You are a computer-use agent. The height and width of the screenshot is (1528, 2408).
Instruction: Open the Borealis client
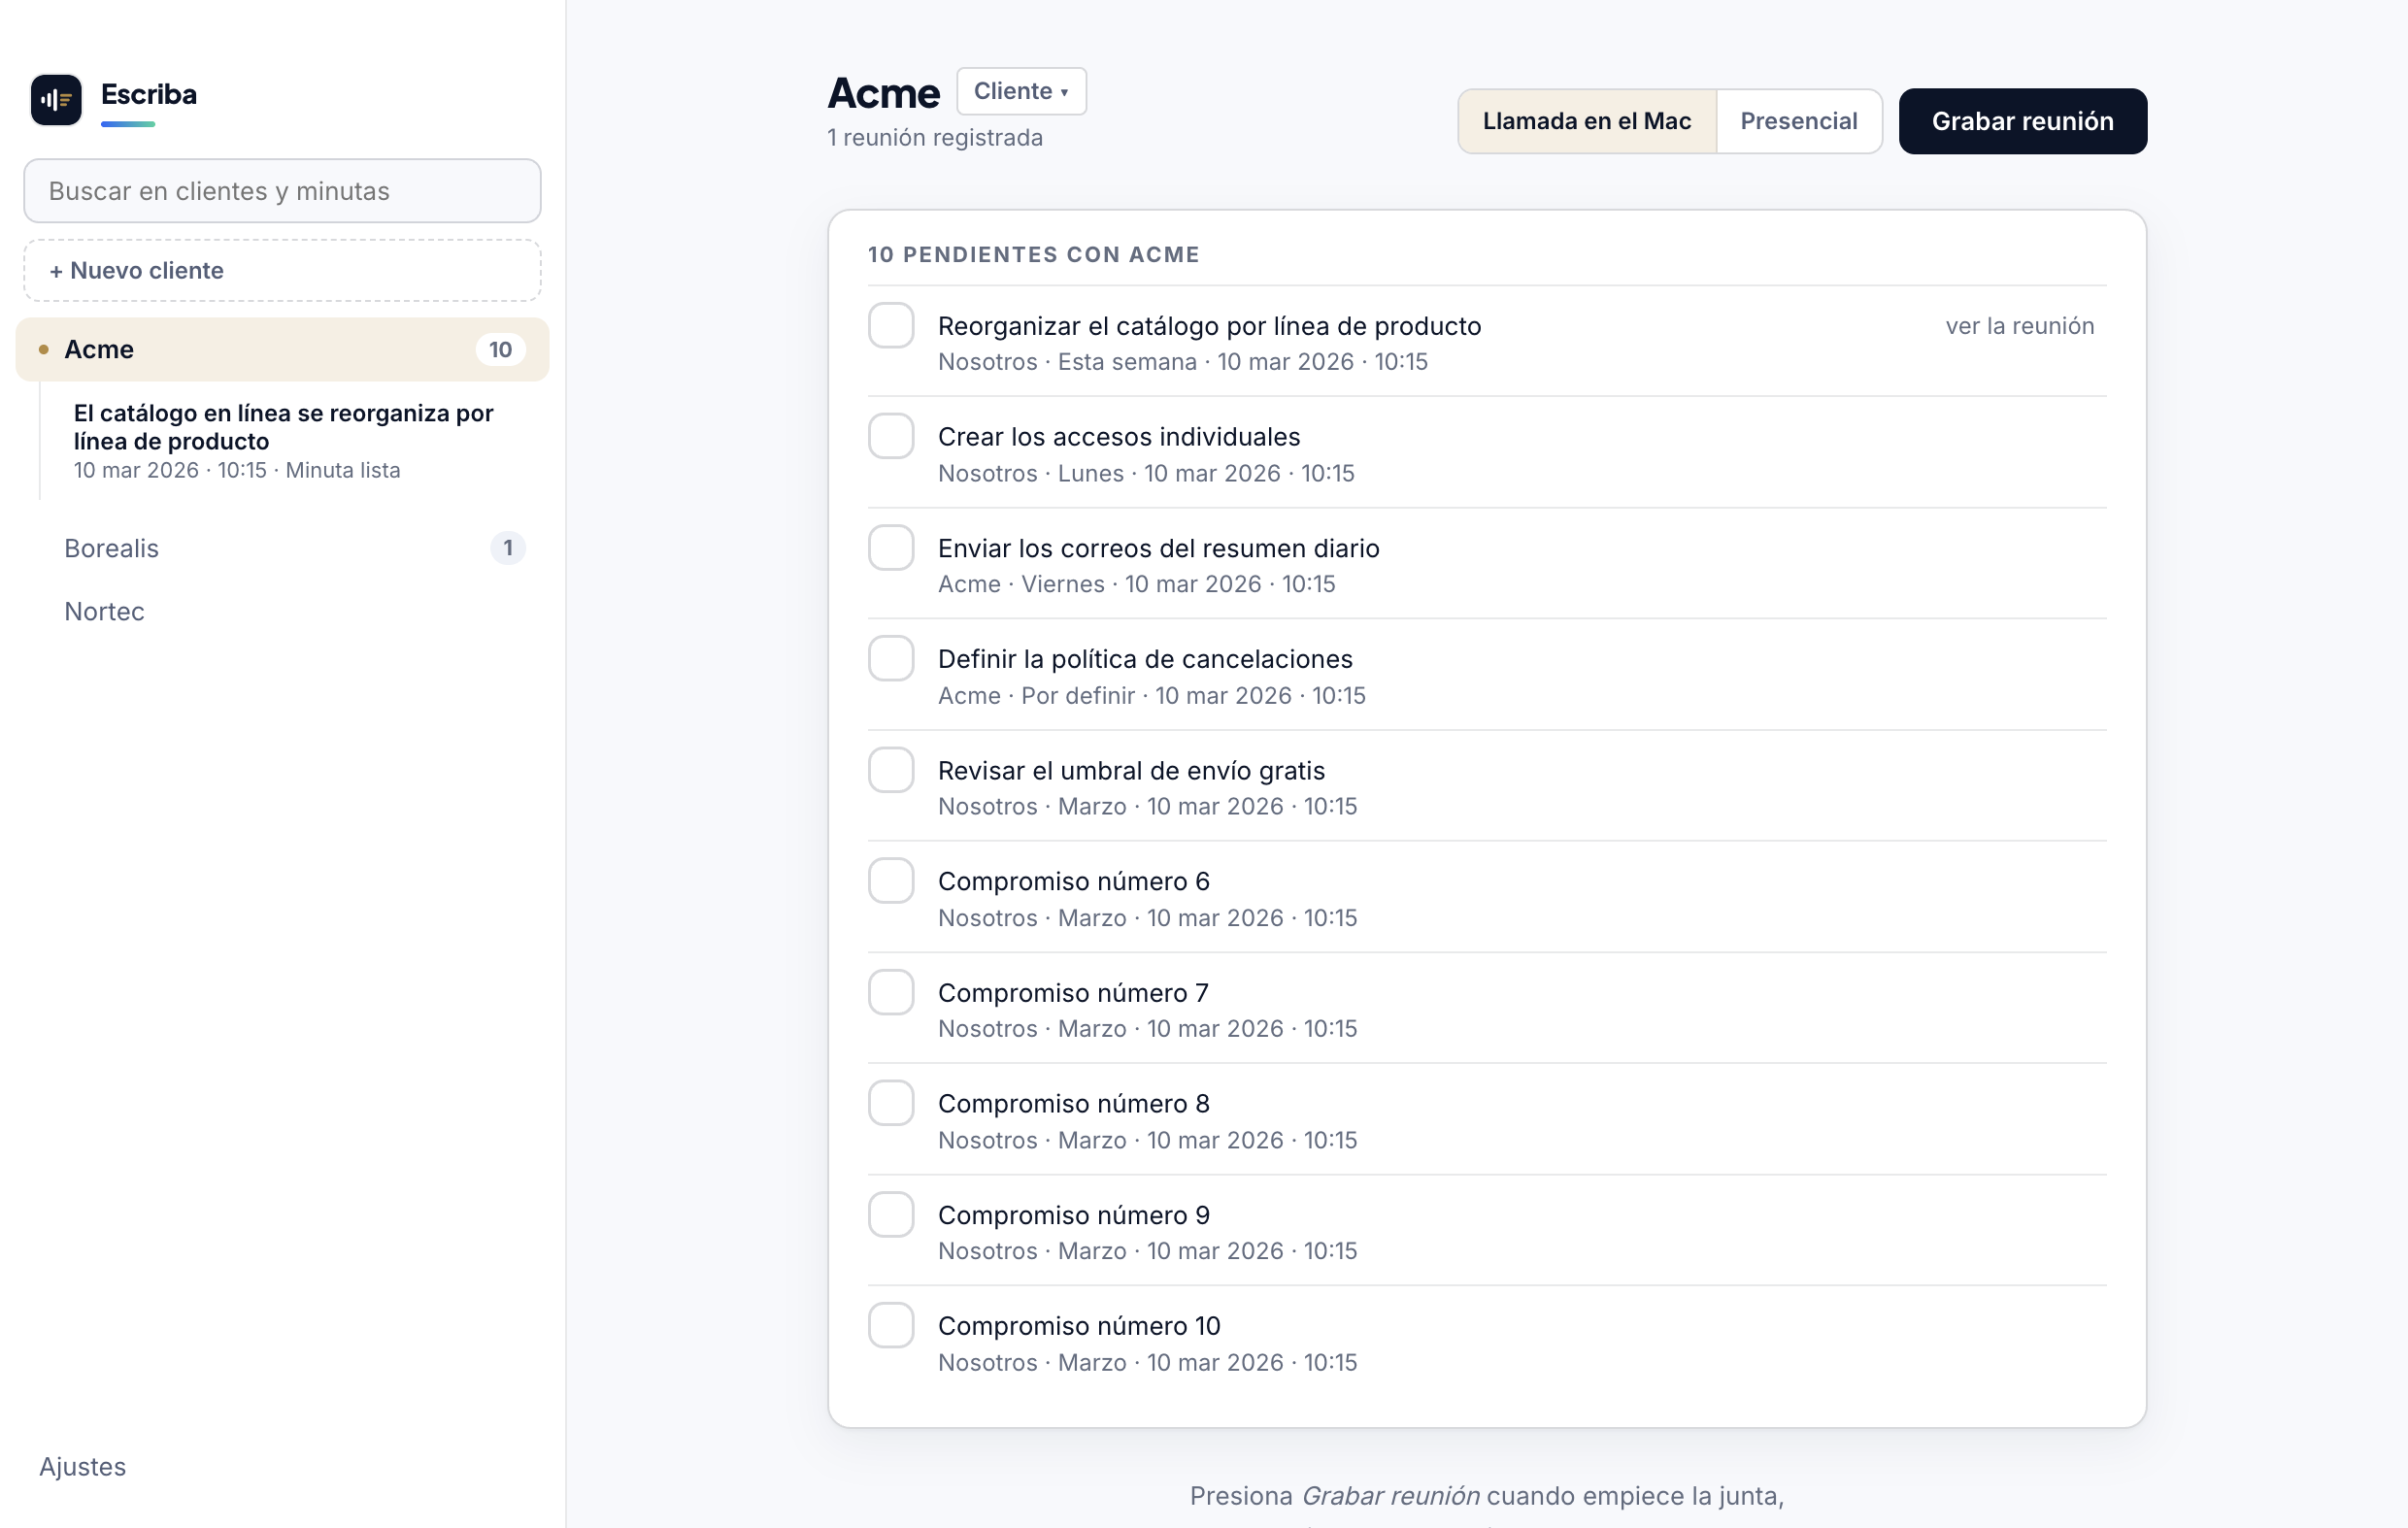[x=282, y=548]
